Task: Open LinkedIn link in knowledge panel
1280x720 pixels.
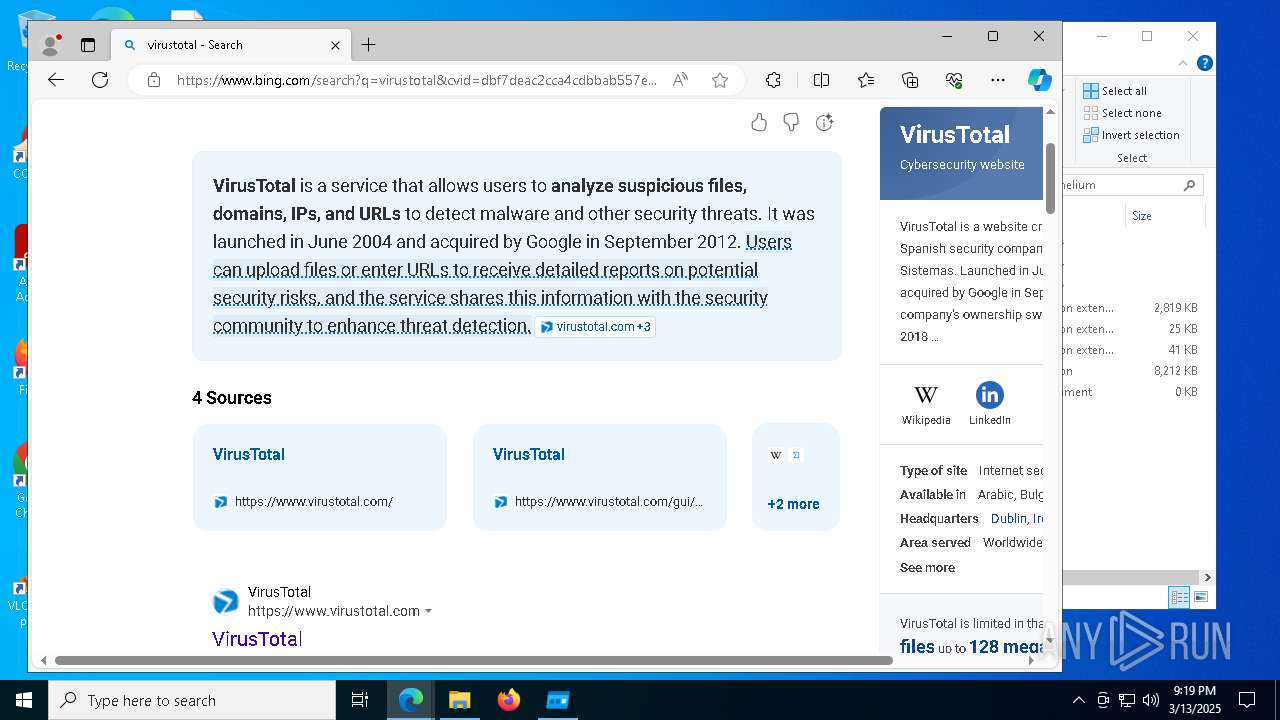Action: [x=990, y=403]
